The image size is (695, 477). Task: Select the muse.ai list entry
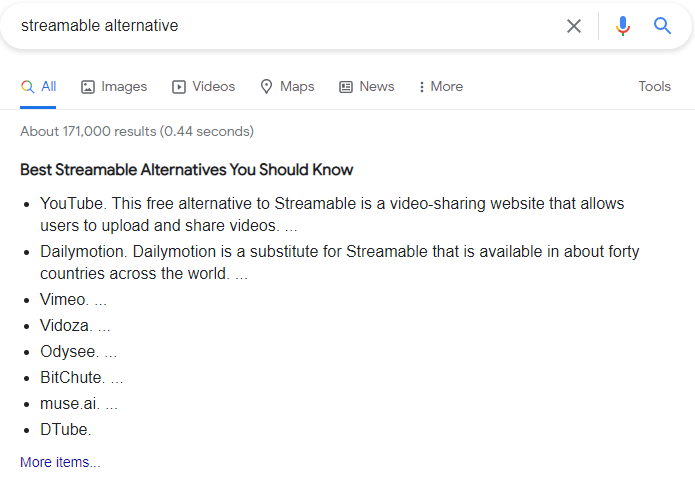pos(79,404)
